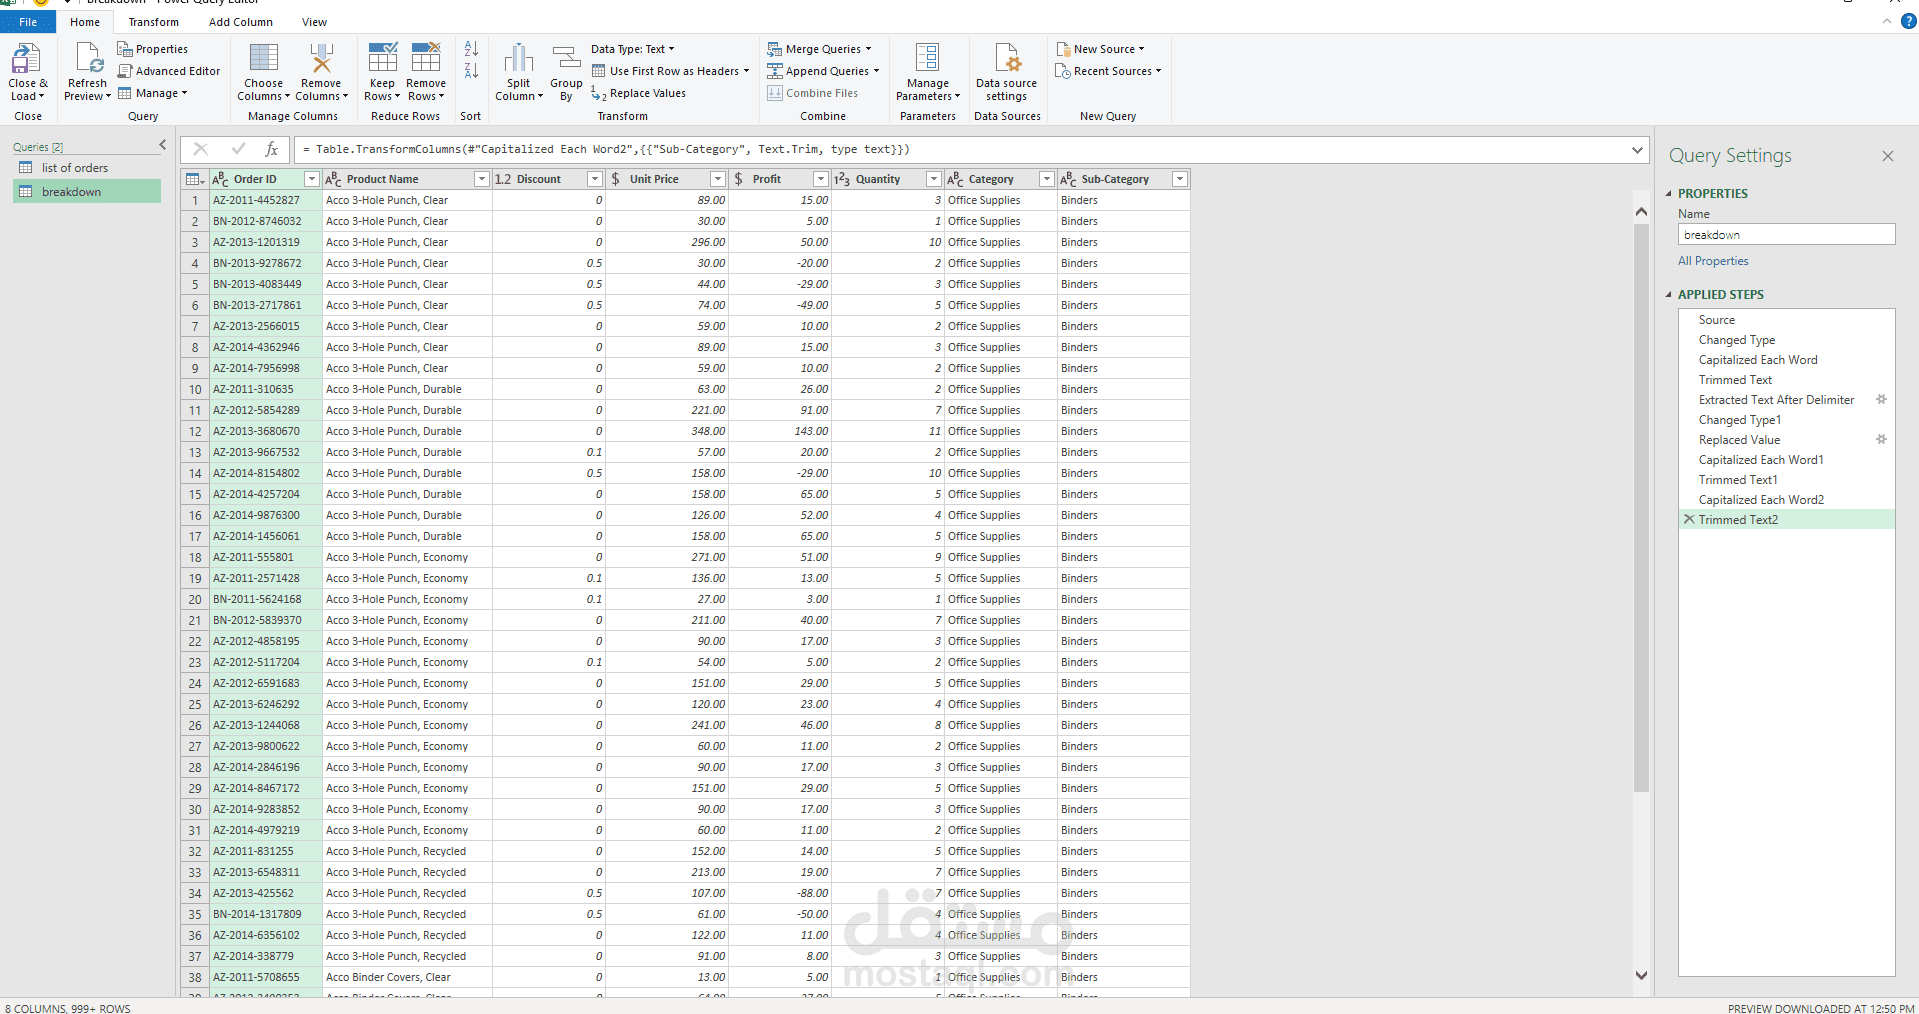Click the fx add step icon

tap(271, 149)
